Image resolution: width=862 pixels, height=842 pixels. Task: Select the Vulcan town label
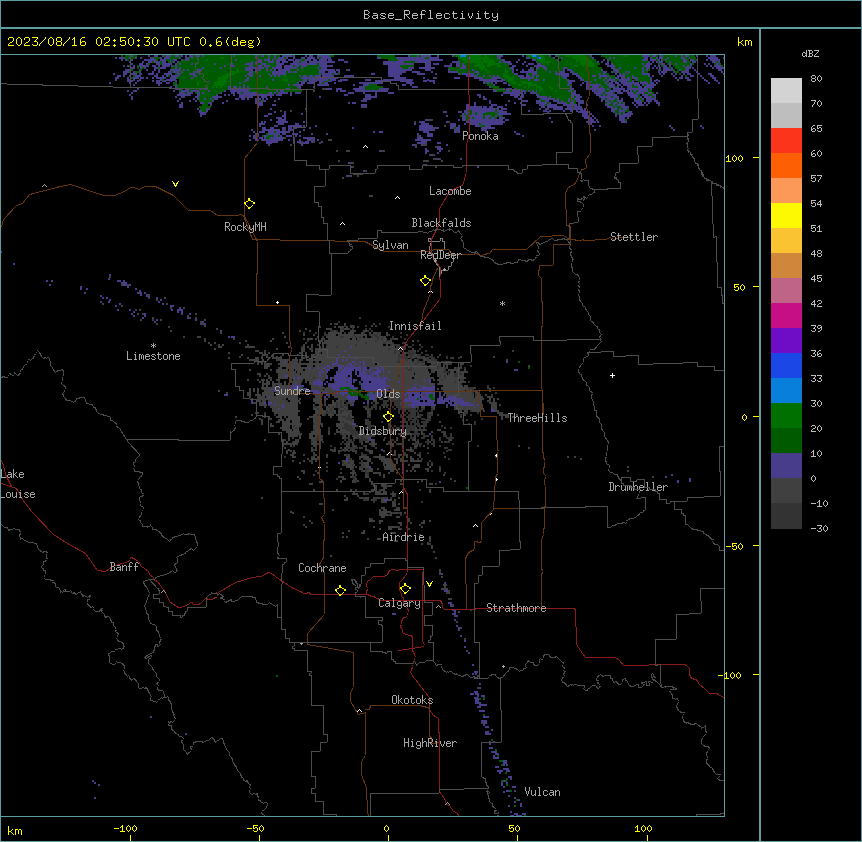tap(543, 792)
